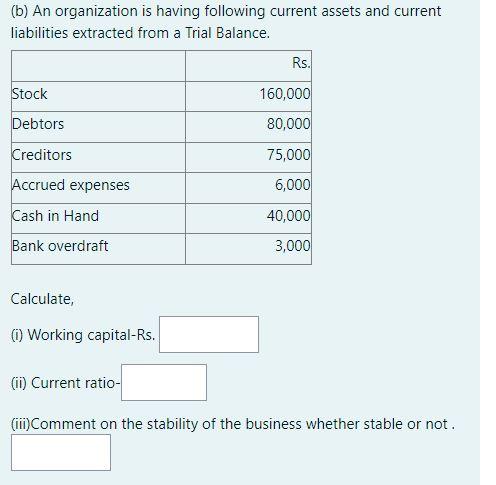The image size is (496, 485).
Task: Click the 80,000 value cell
Action: (248, 127)
